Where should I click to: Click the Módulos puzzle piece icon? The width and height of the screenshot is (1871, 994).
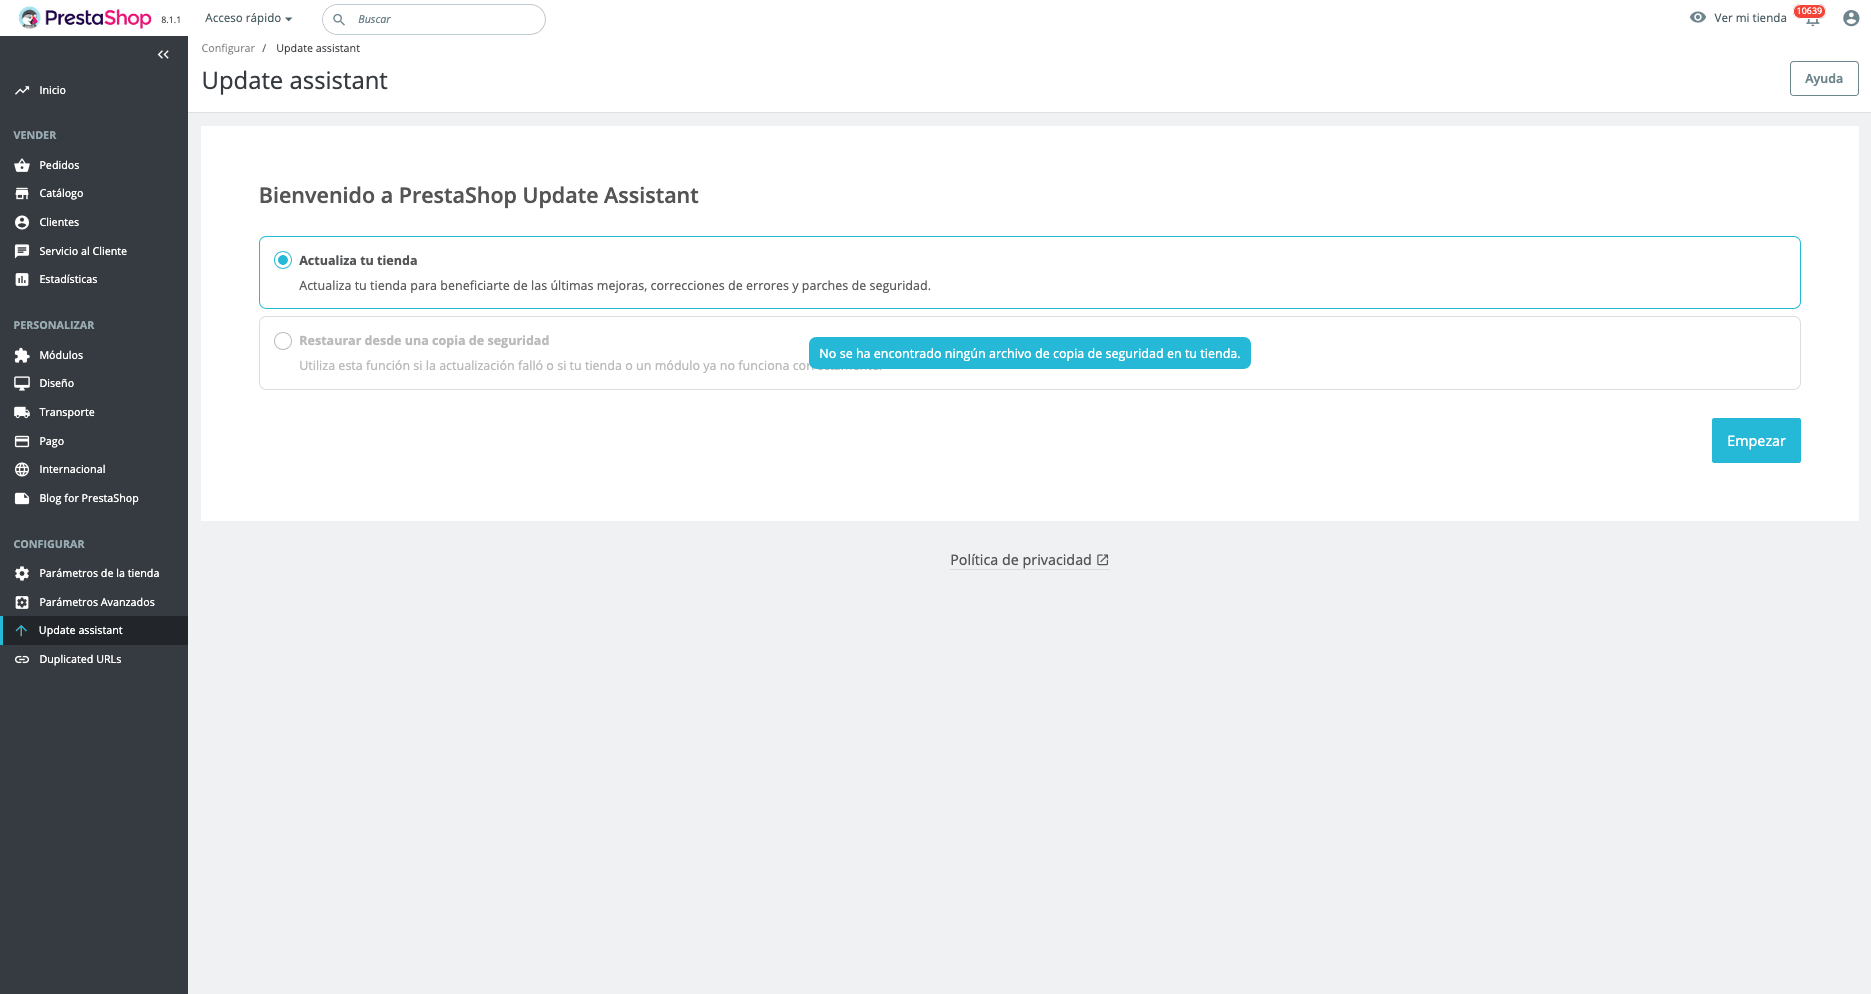(22, 355)
